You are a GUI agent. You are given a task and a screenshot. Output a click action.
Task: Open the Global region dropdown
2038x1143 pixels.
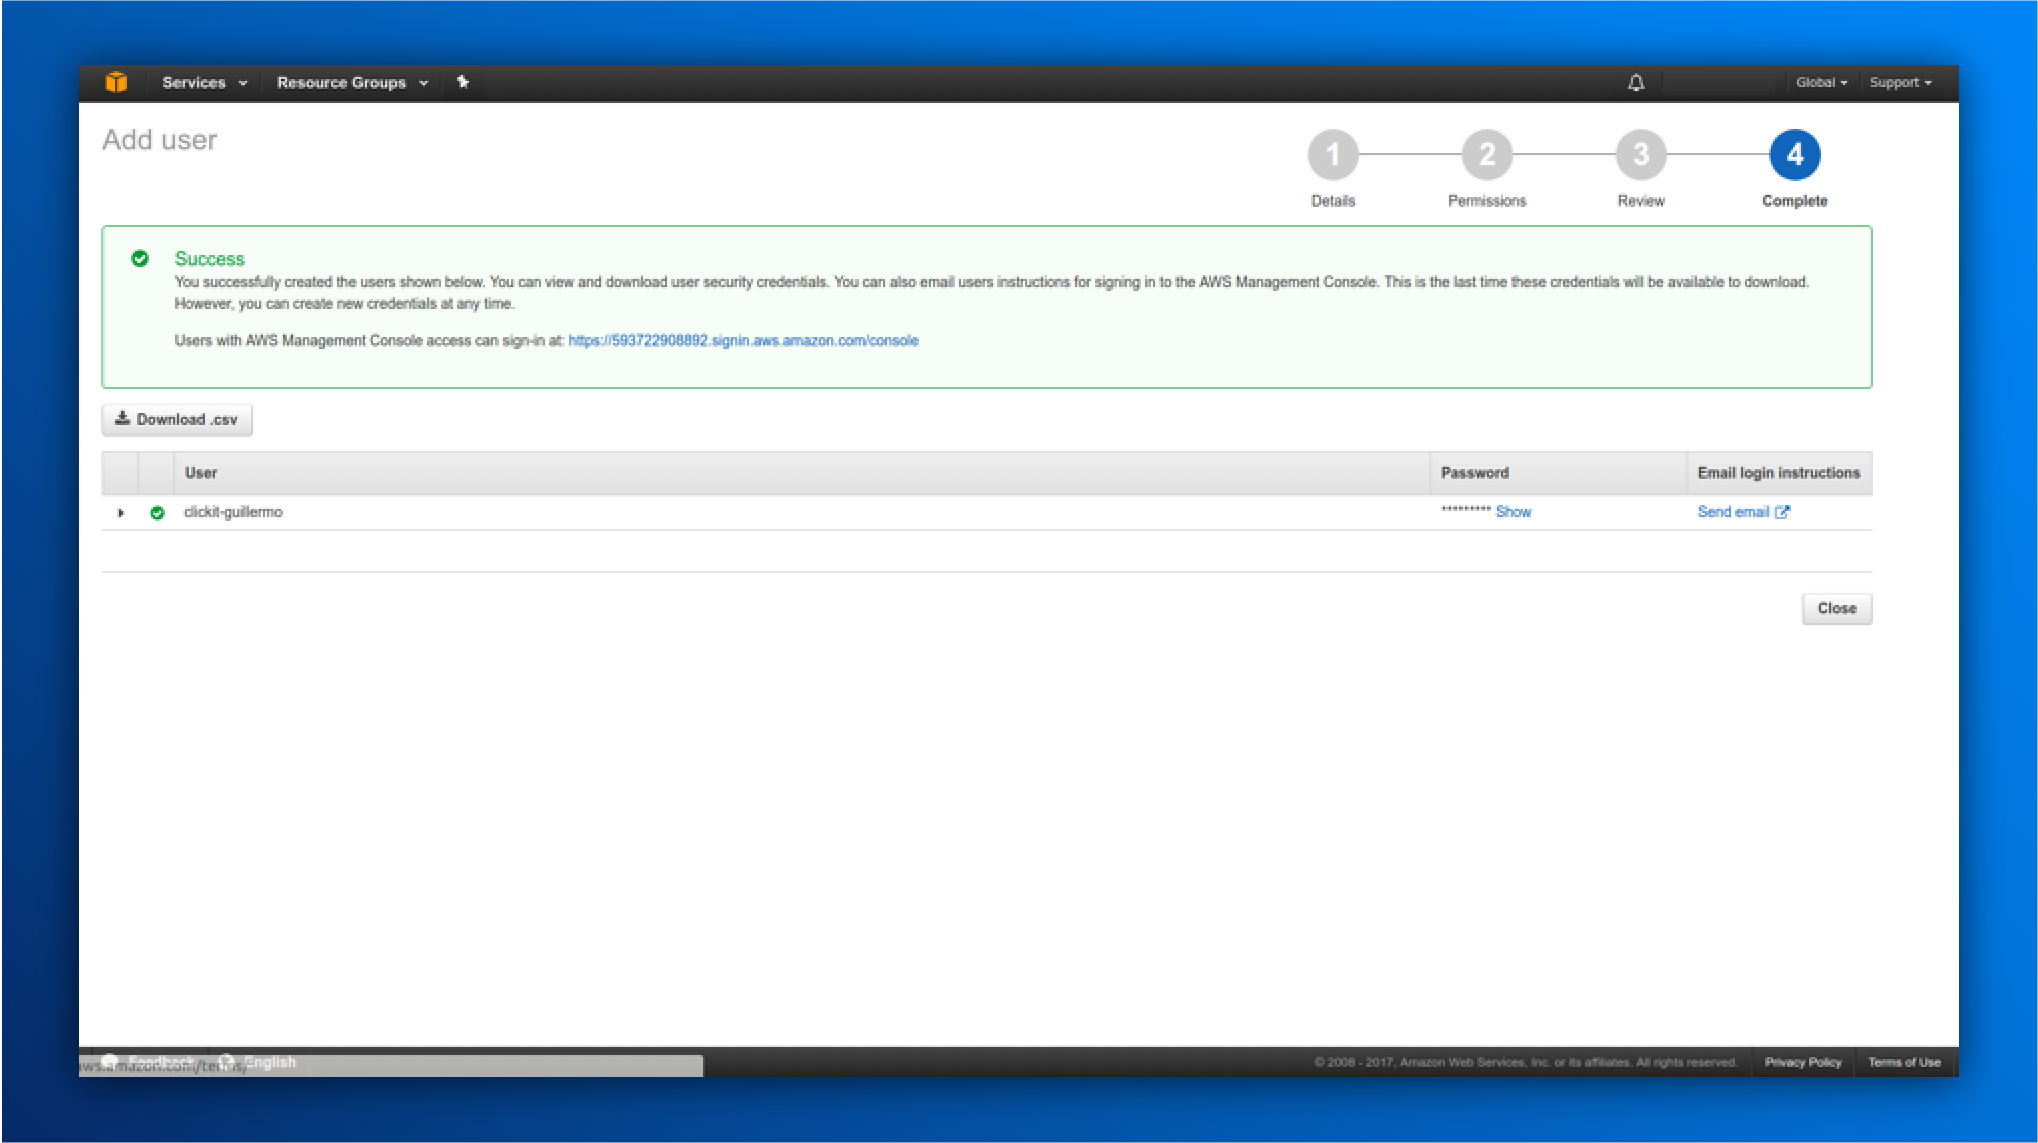pos(1821,83)
